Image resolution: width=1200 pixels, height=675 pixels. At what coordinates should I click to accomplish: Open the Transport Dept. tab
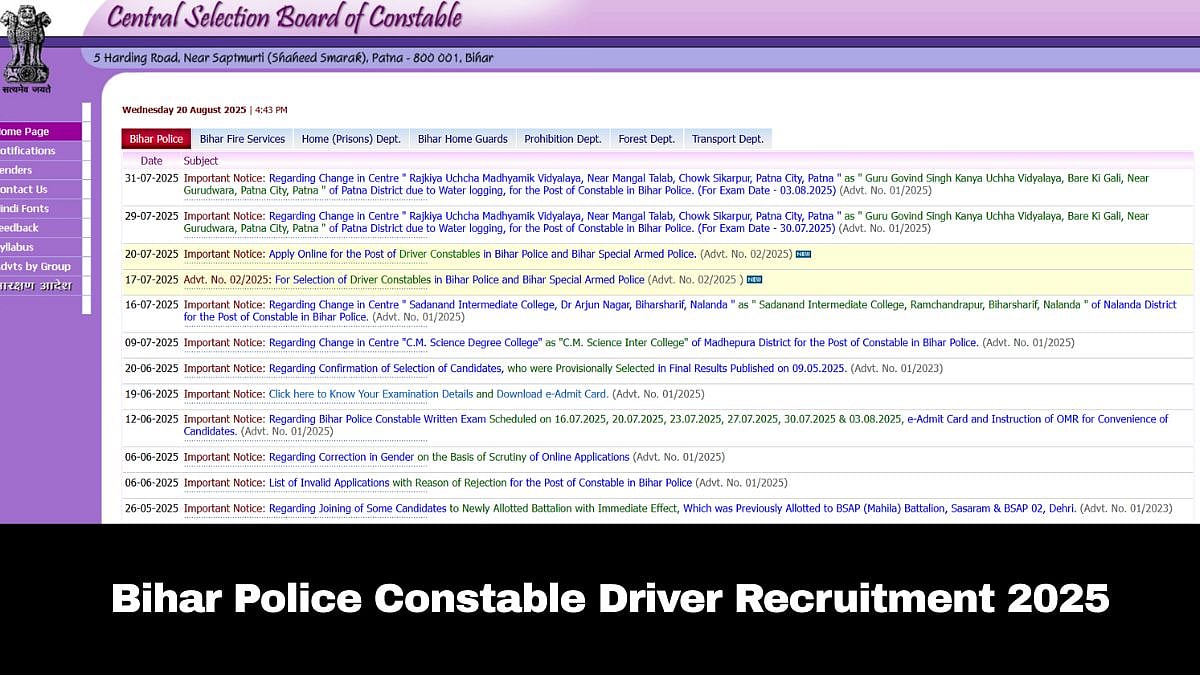pos(727,139)
